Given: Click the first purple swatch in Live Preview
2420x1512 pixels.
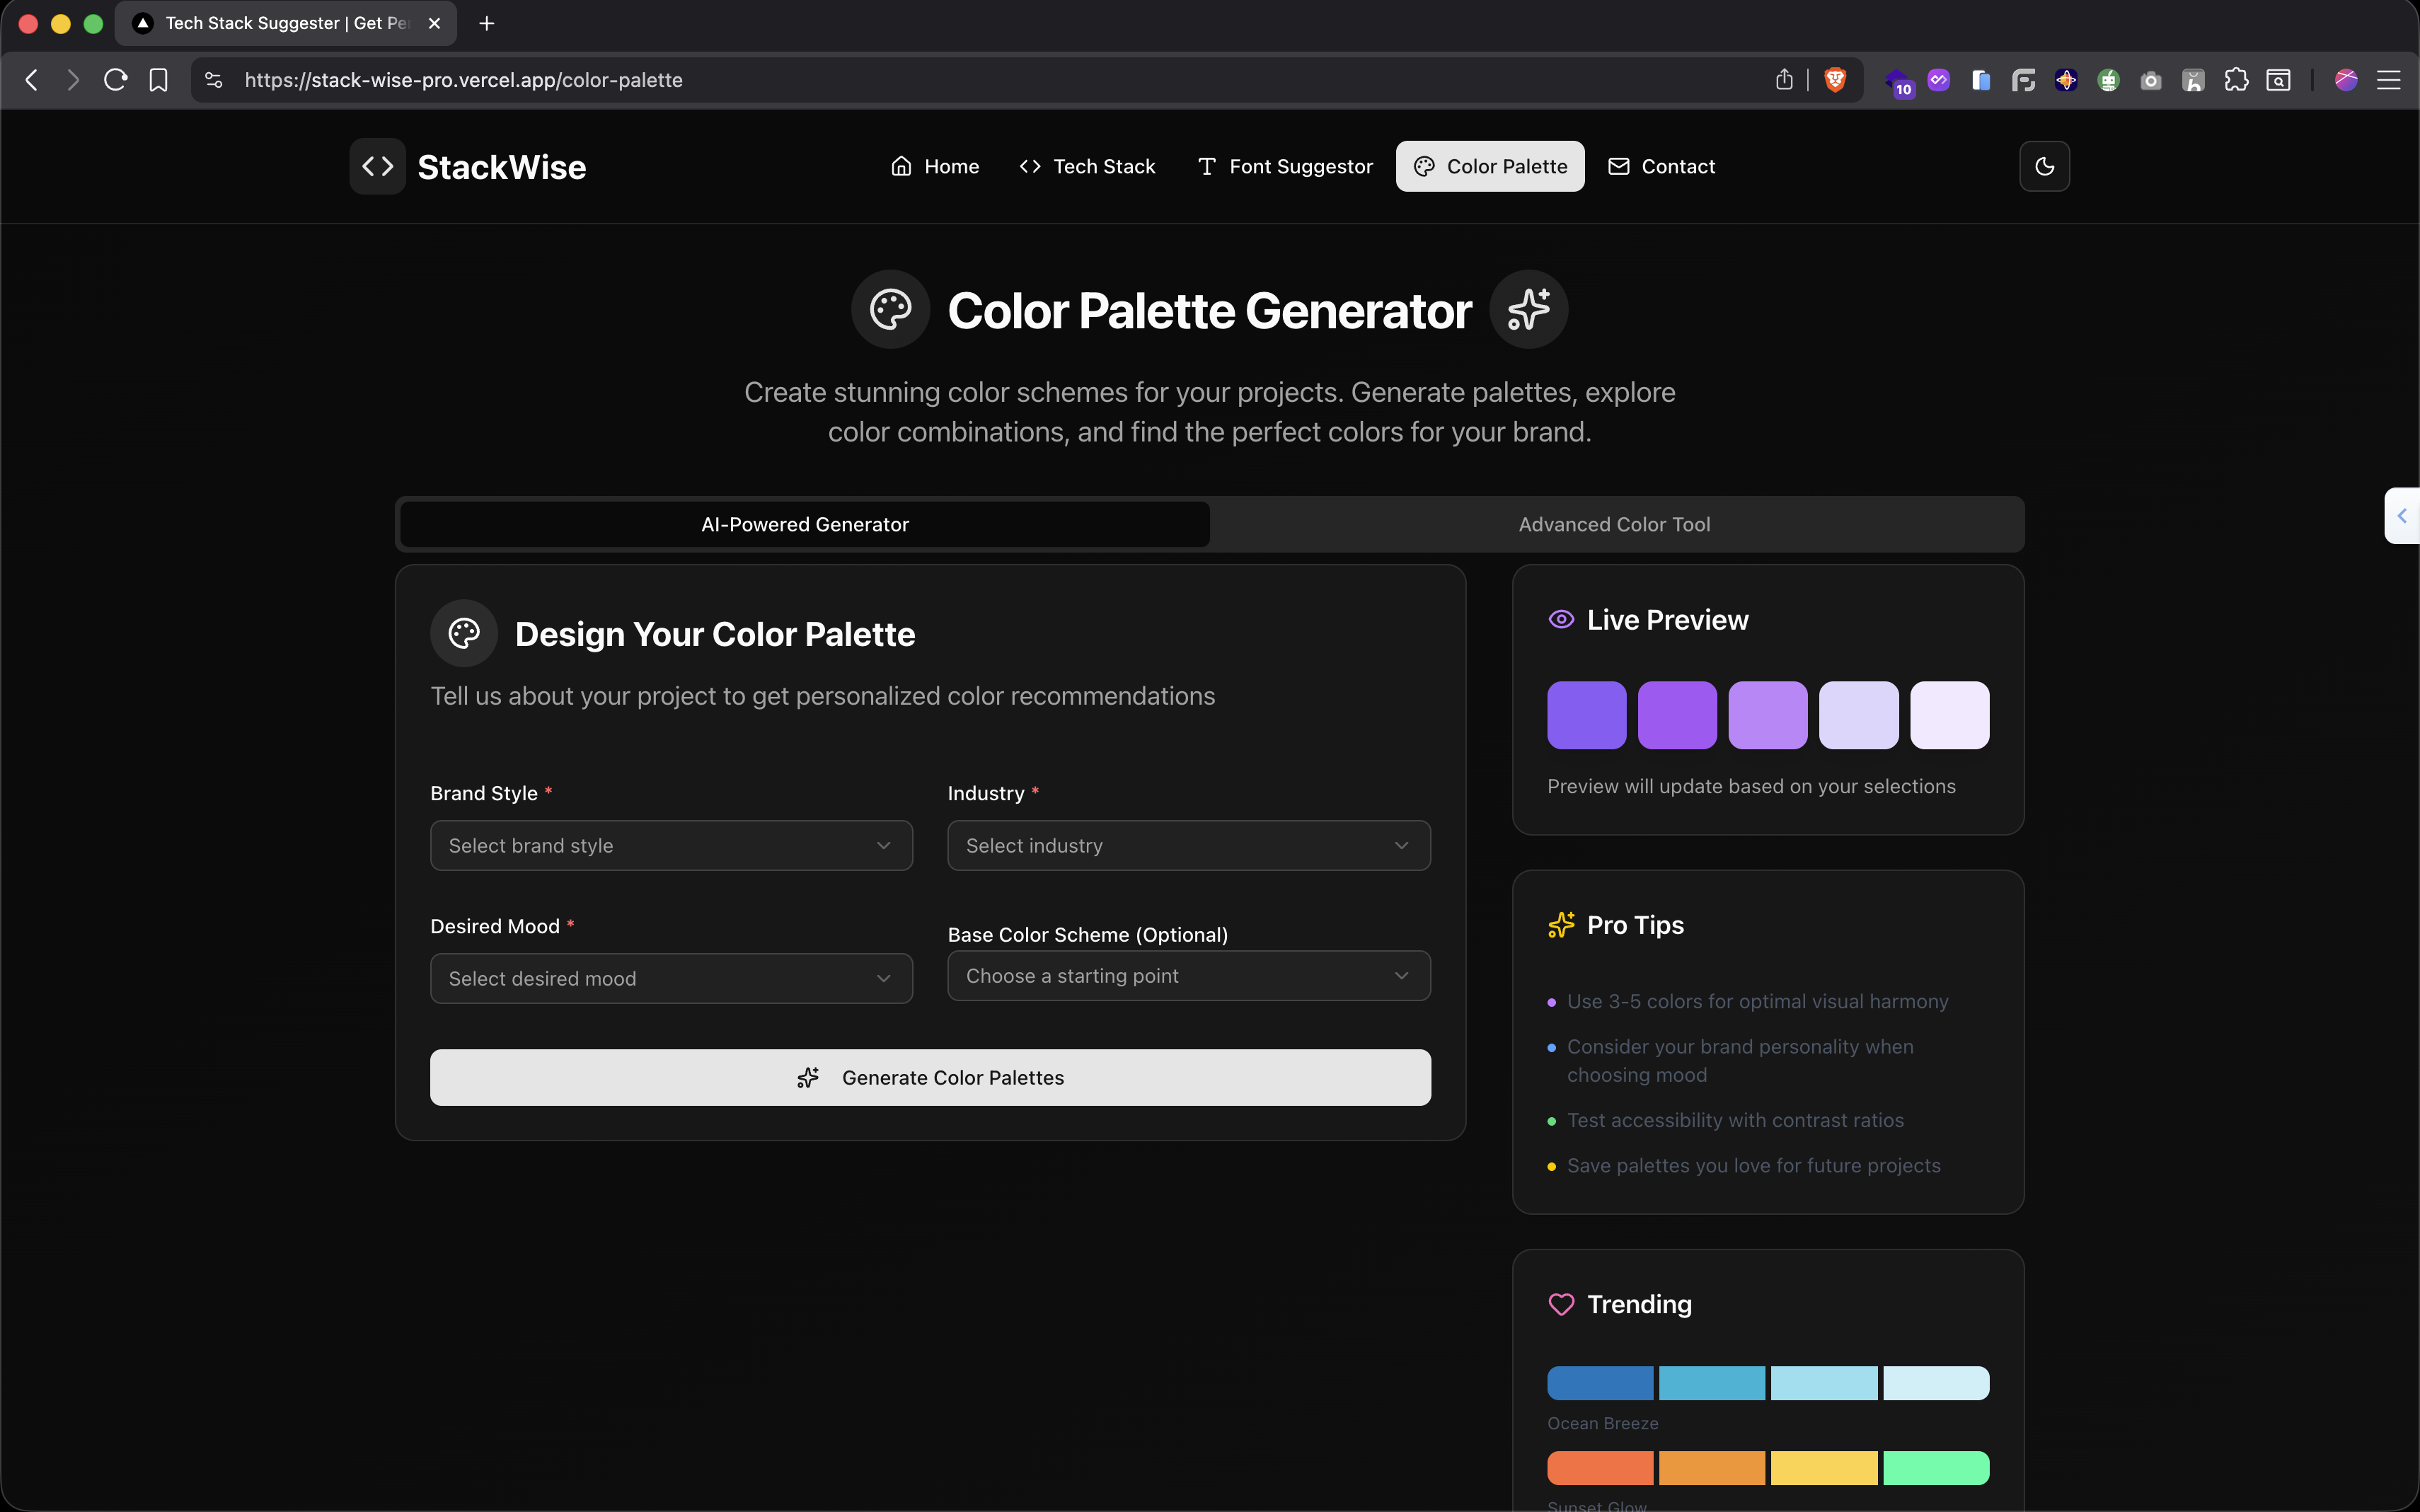Looking at the screenshot, I should (1586, 715).
